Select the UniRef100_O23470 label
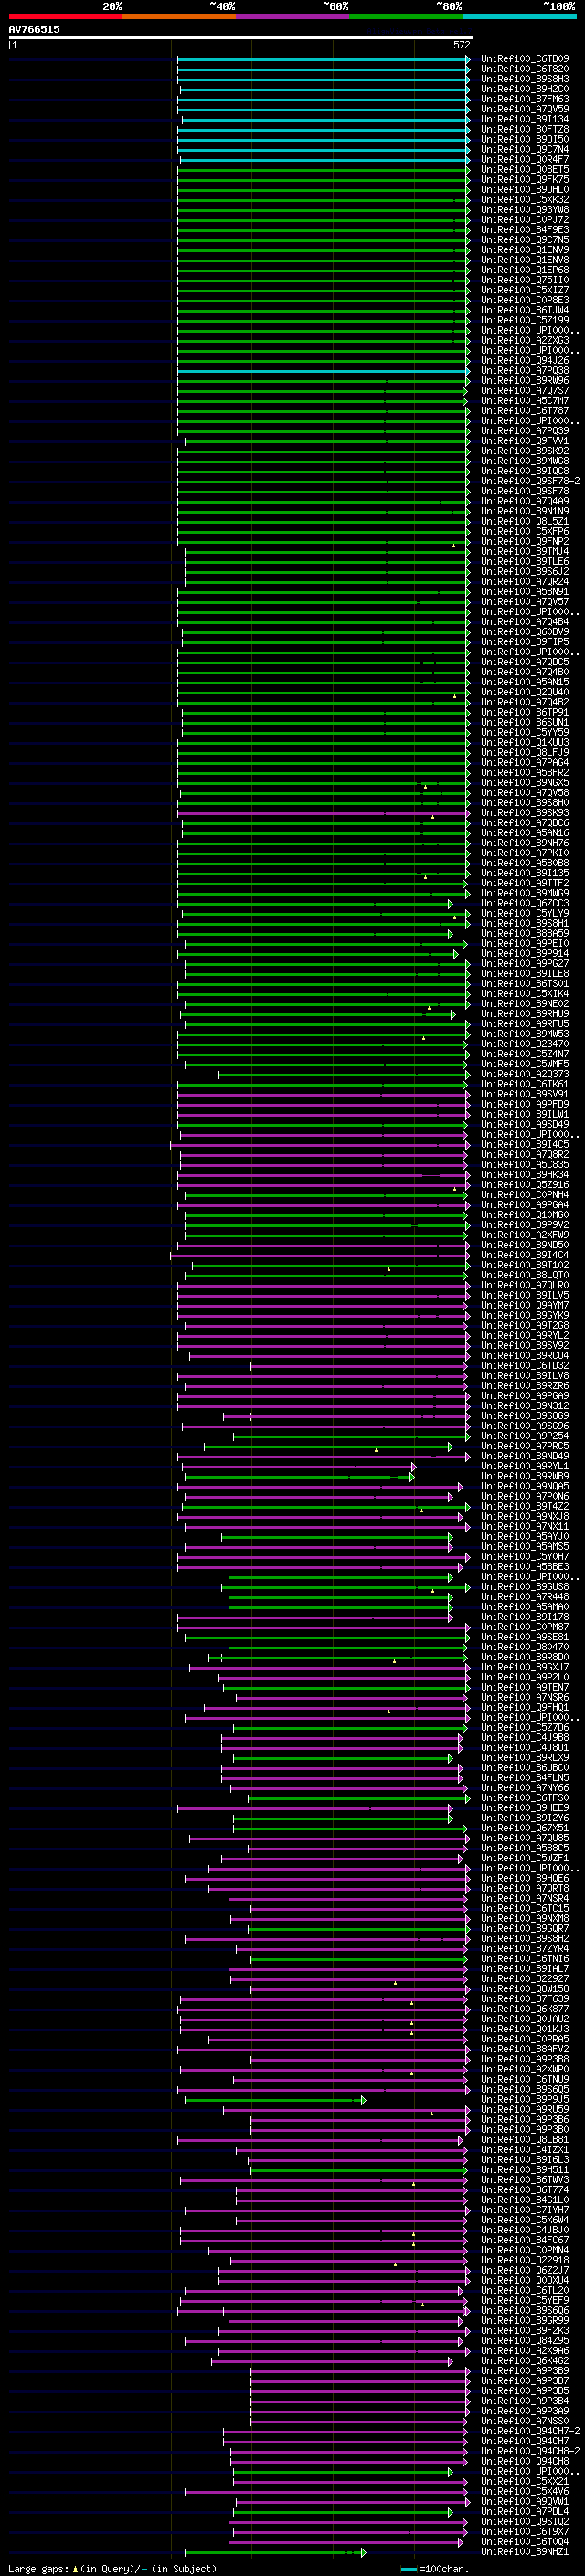The width and height of the screenshot is (585, 2576). point(525,1043)
